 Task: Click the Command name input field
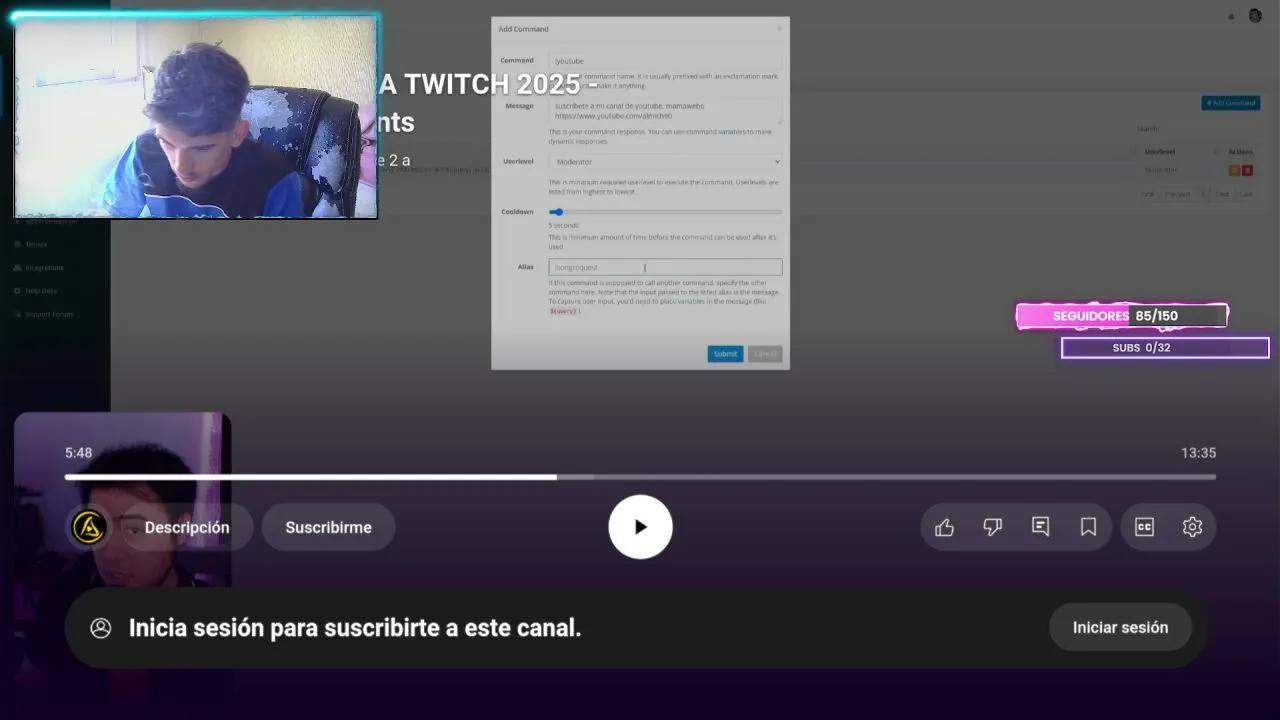click(x=665, y=61)
